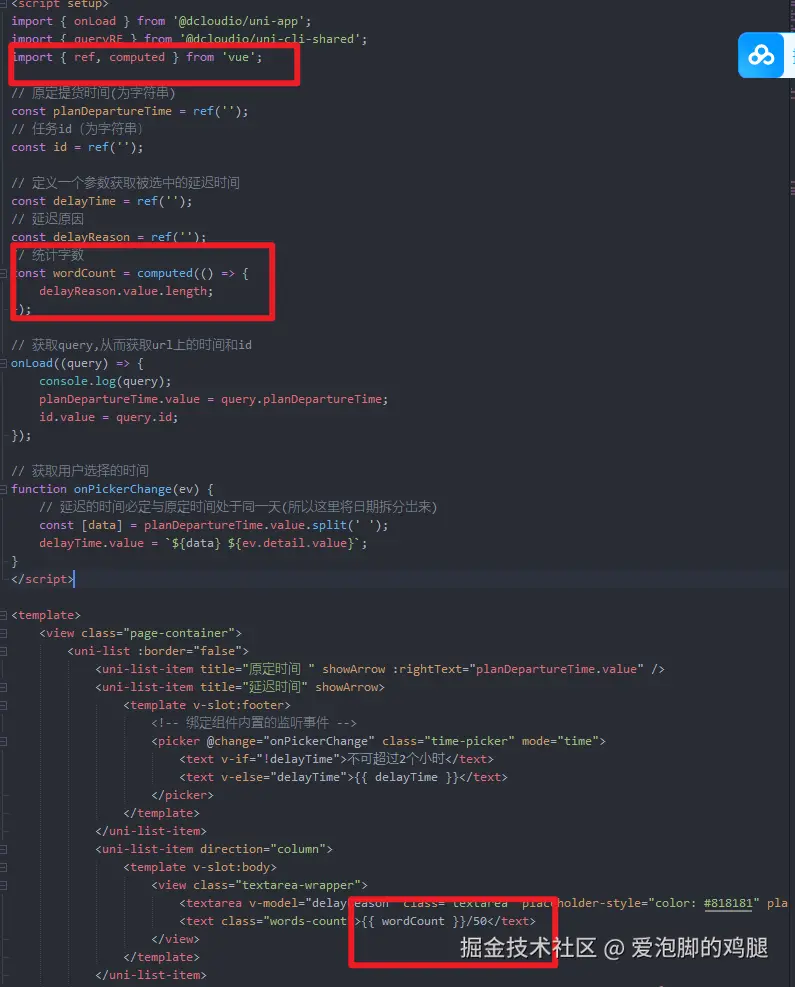
Task: Click the comment 延迟原因
Action: pos(47,219)
